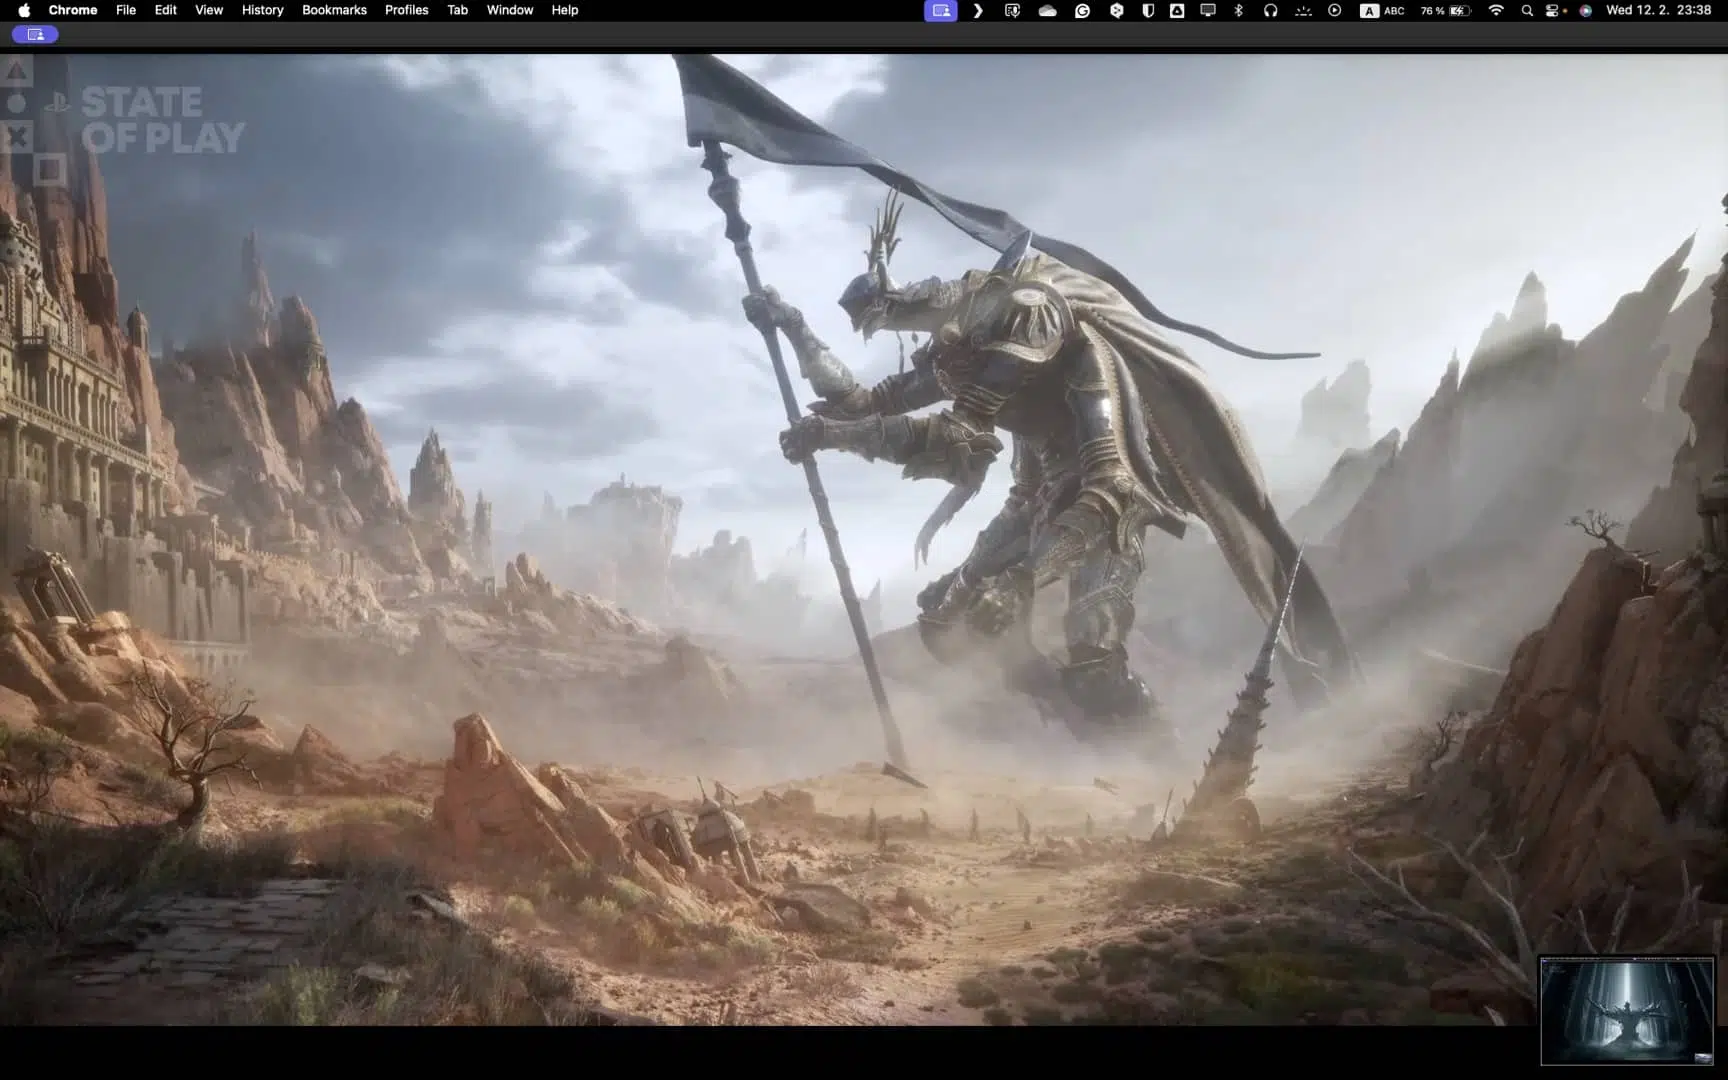
Task: Open the Help menu
Action: point(565,10)
